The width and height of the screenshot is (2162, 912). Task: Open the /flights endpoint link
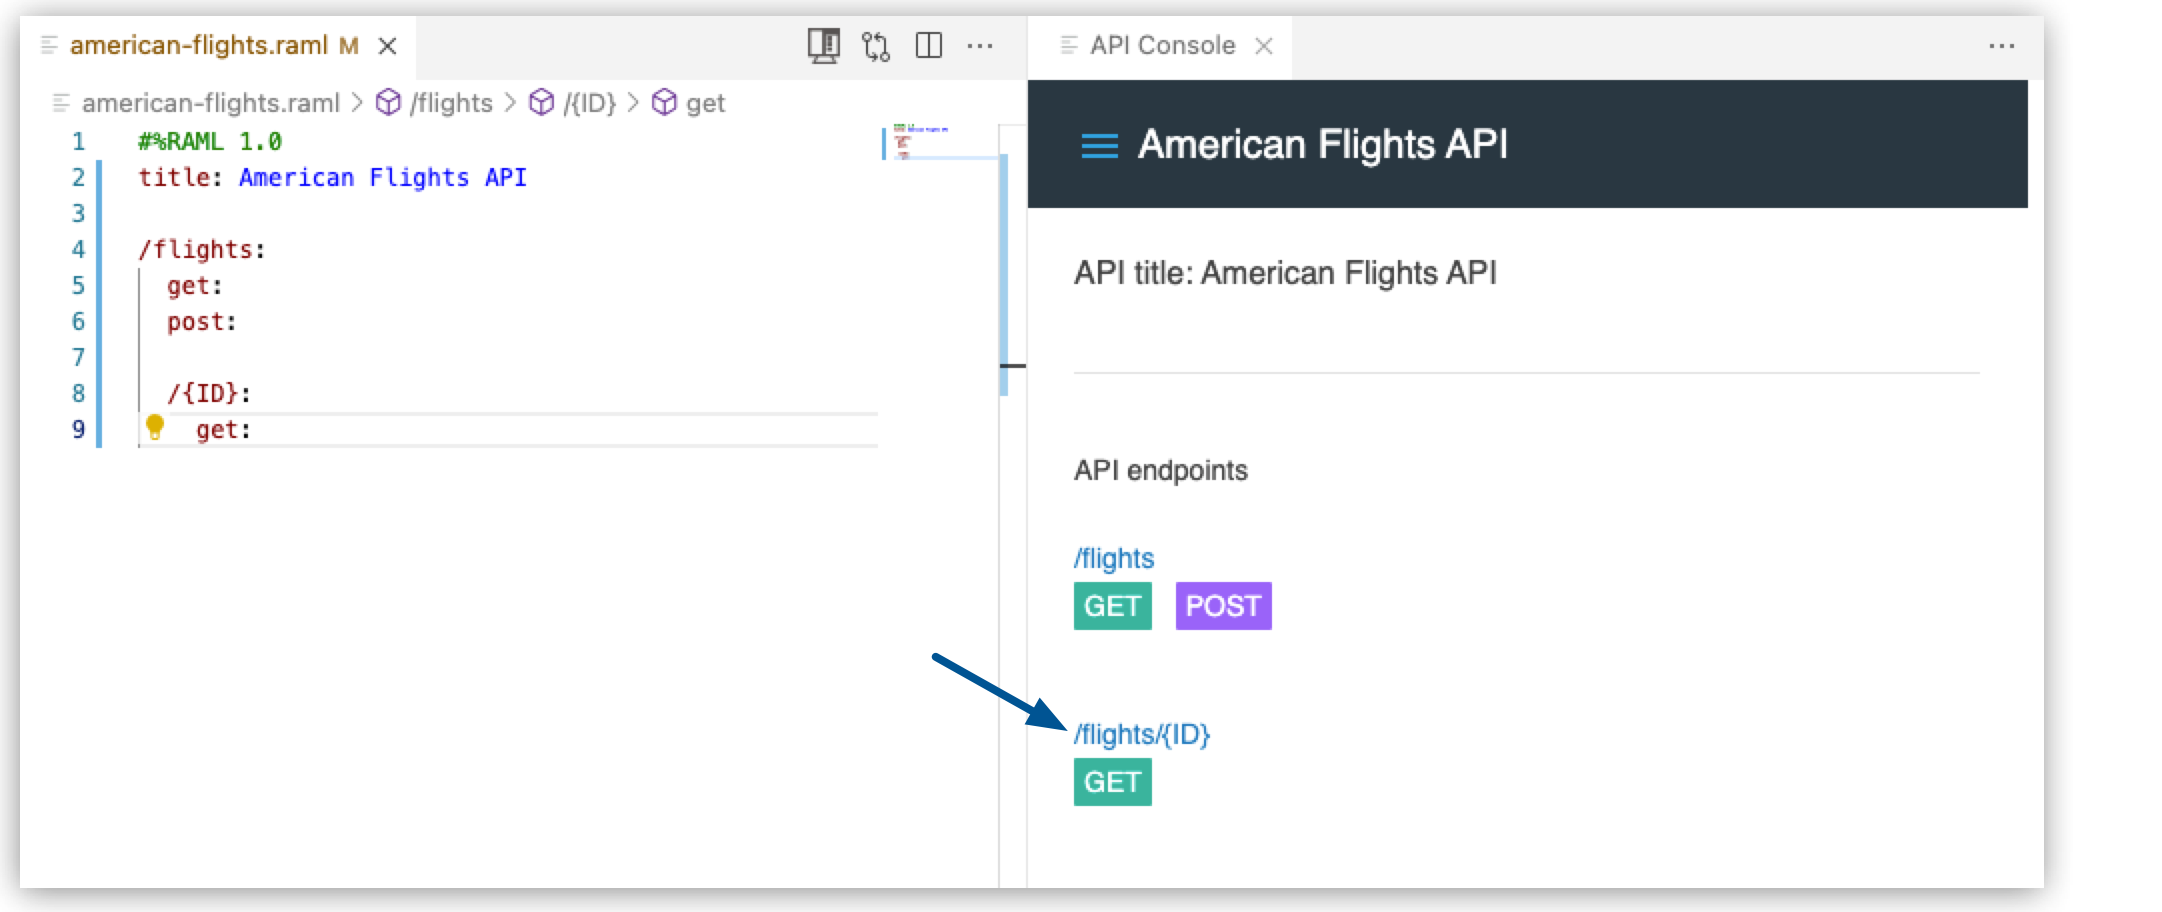pyautogui.click(x=1112, y=558)
